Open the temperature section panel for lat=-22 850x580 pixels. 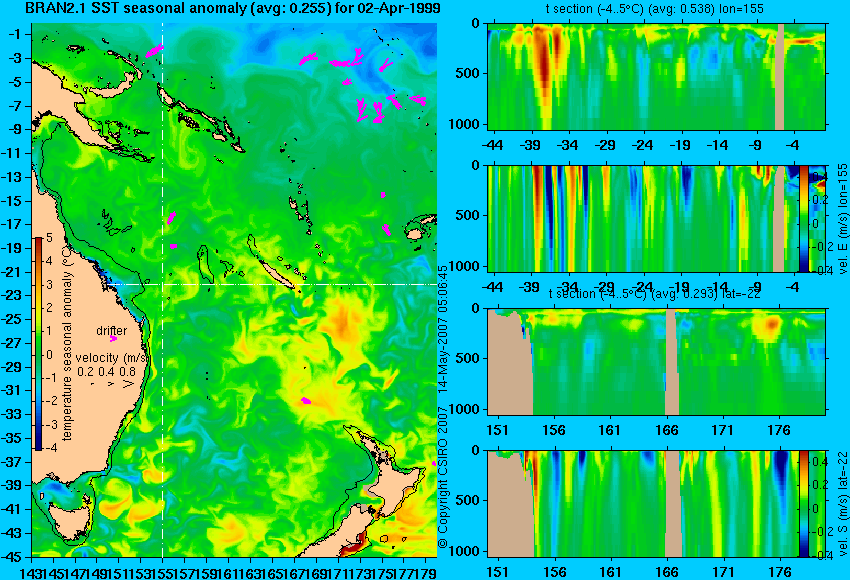pyautogui.click(x=656, y=362)
